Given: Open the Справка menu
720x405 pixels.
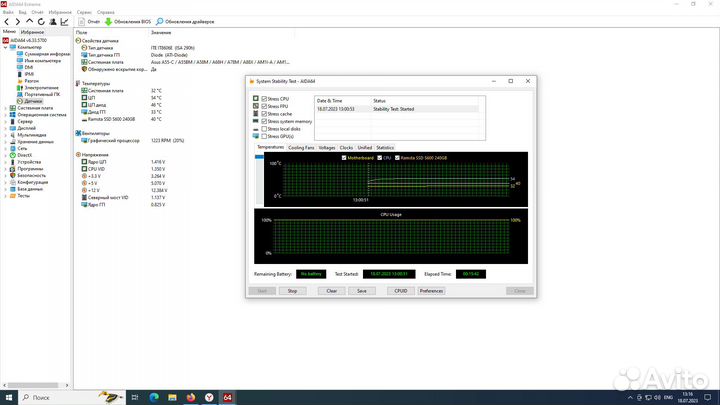Looking at the screenshot, I should pyautogui.click(x=106, y=12).
